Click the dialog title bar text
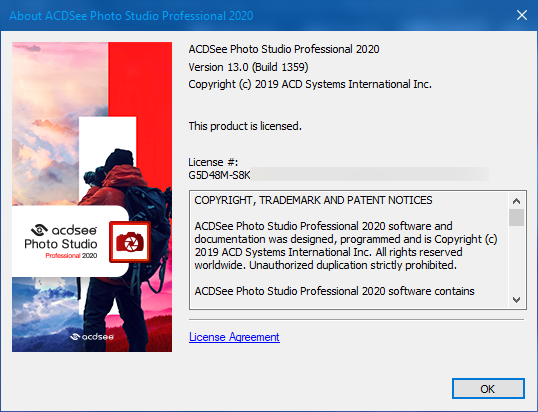This screenshot has height=412, width=538. pyautogui.click(x=131, y=16)
